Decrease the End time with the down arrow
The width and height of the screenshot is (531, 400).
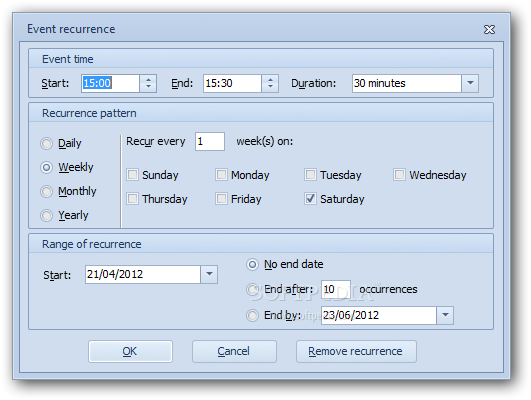click(x=270, y=87)
